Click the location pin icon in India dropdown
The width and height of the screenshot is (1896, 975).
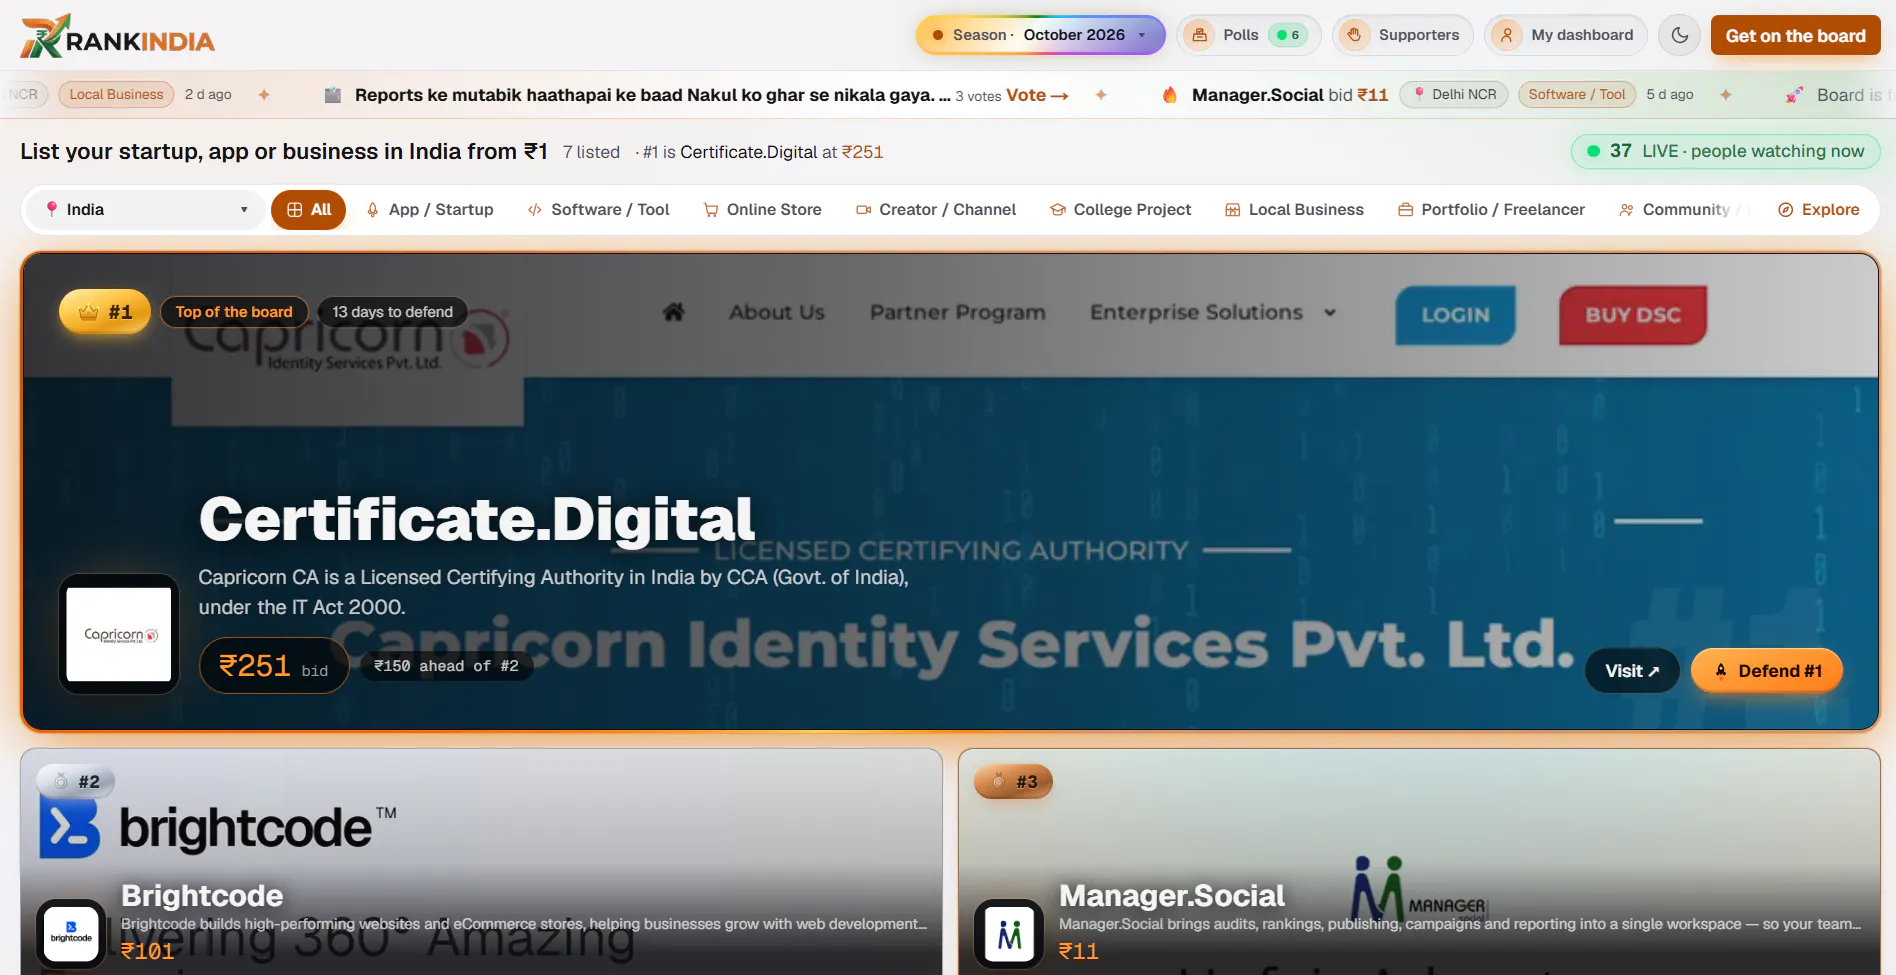click(52, 209)
